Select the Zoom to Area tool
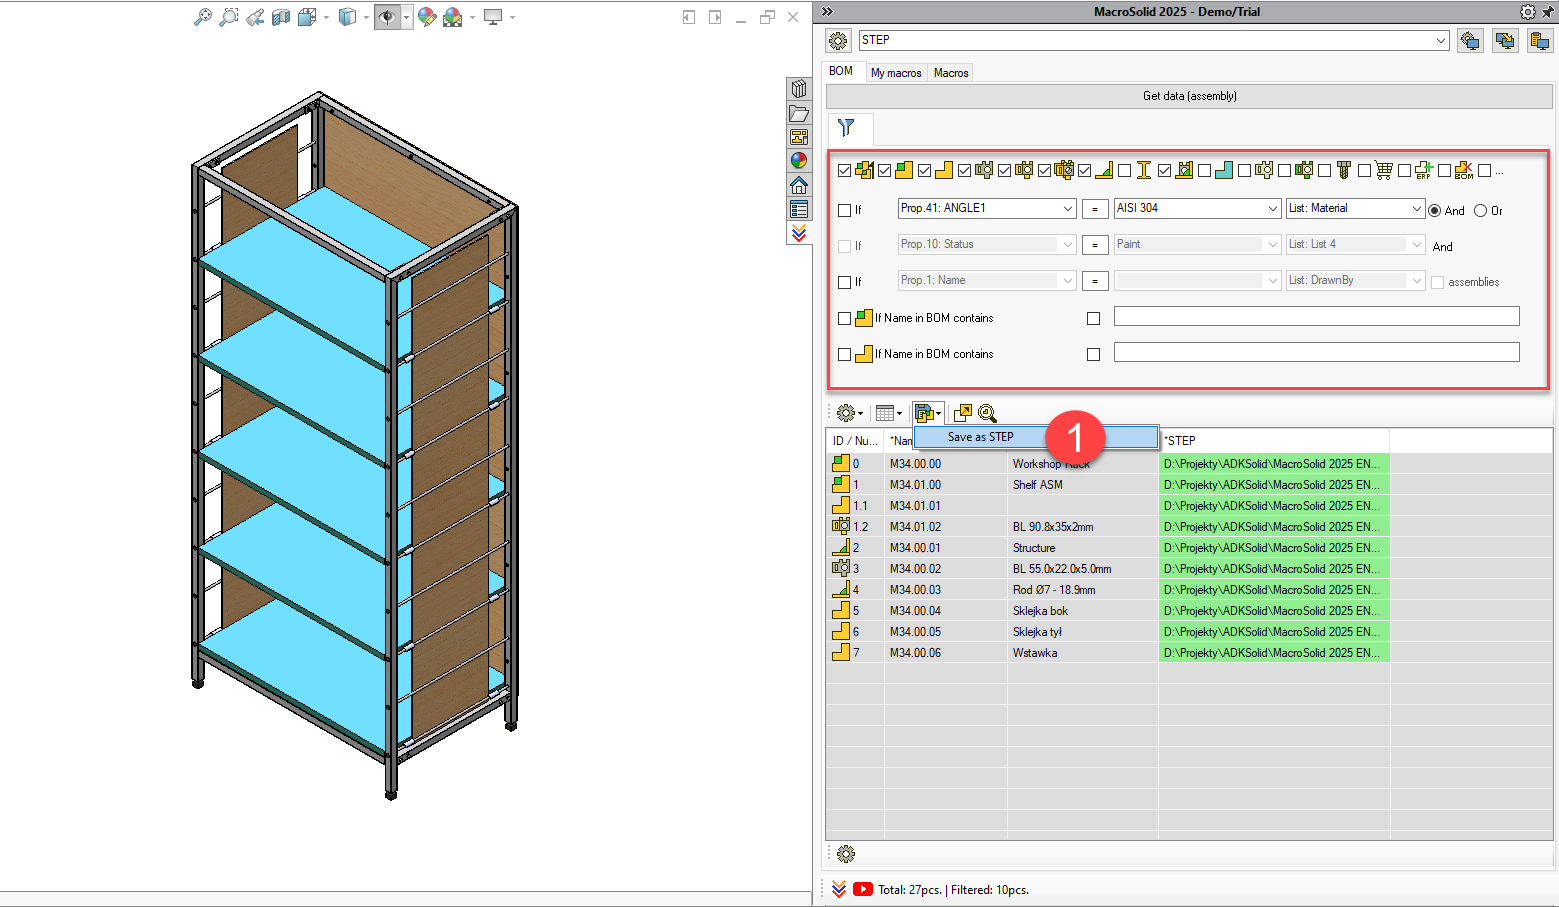 (x=229, y=17)
